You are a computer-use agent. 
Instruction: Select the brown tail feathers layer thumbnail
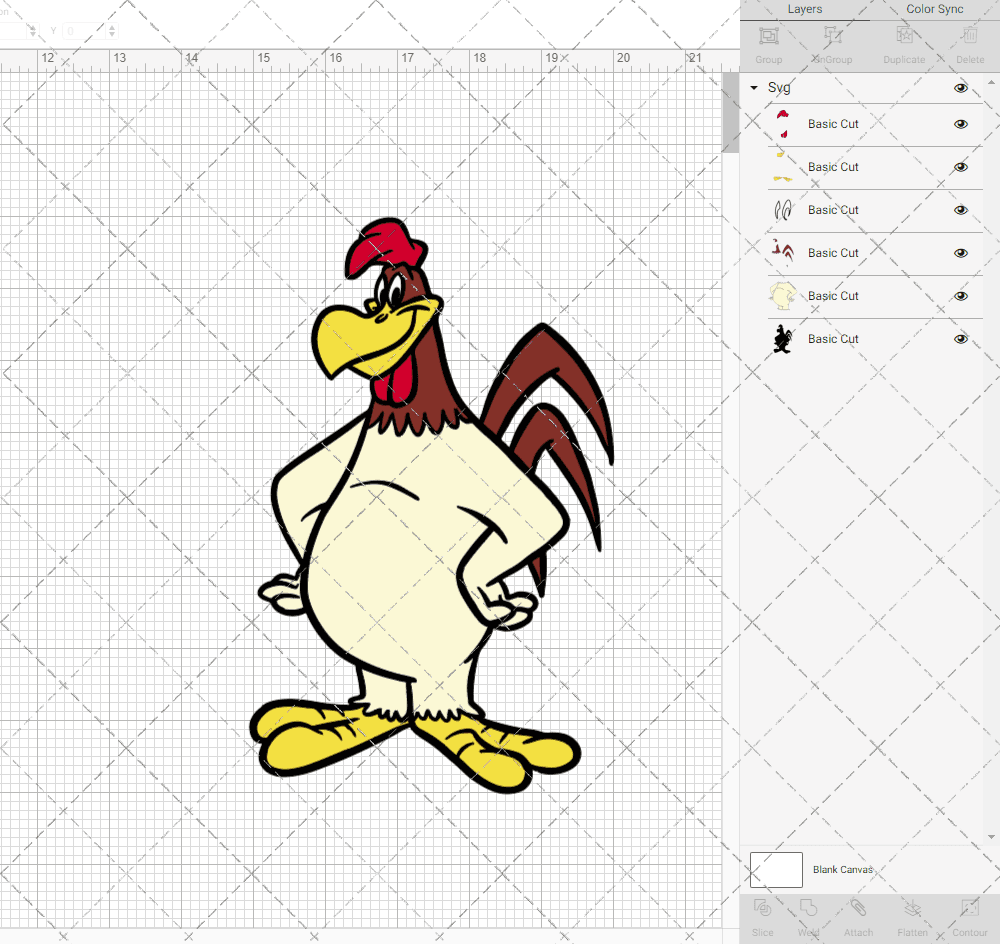[x=783, y=253]
